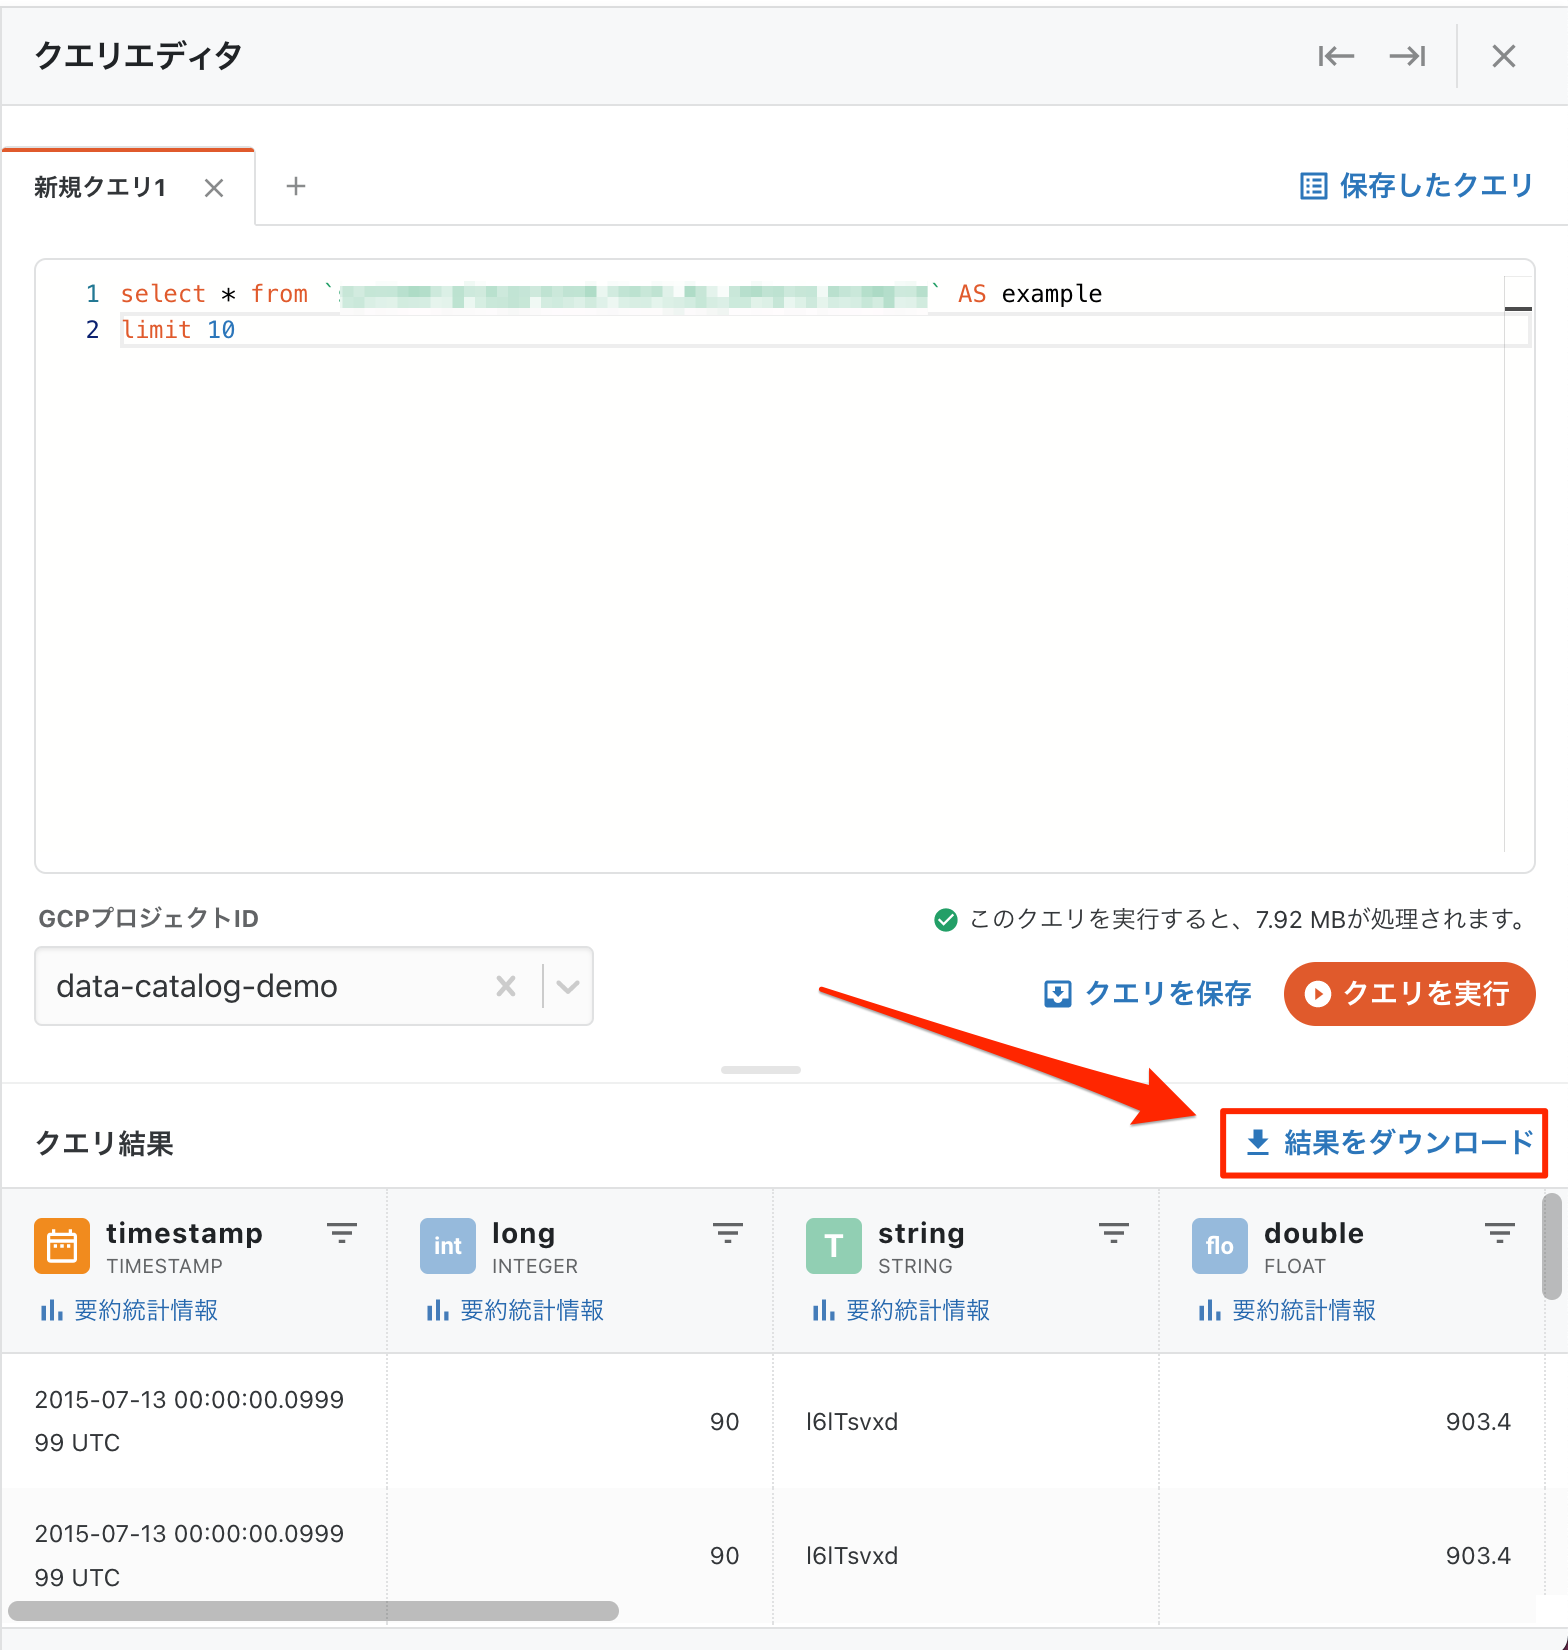Clear the data-catalog-demo project selection
This screenshot has width=1568, height=1650.
tap(506, 986)
